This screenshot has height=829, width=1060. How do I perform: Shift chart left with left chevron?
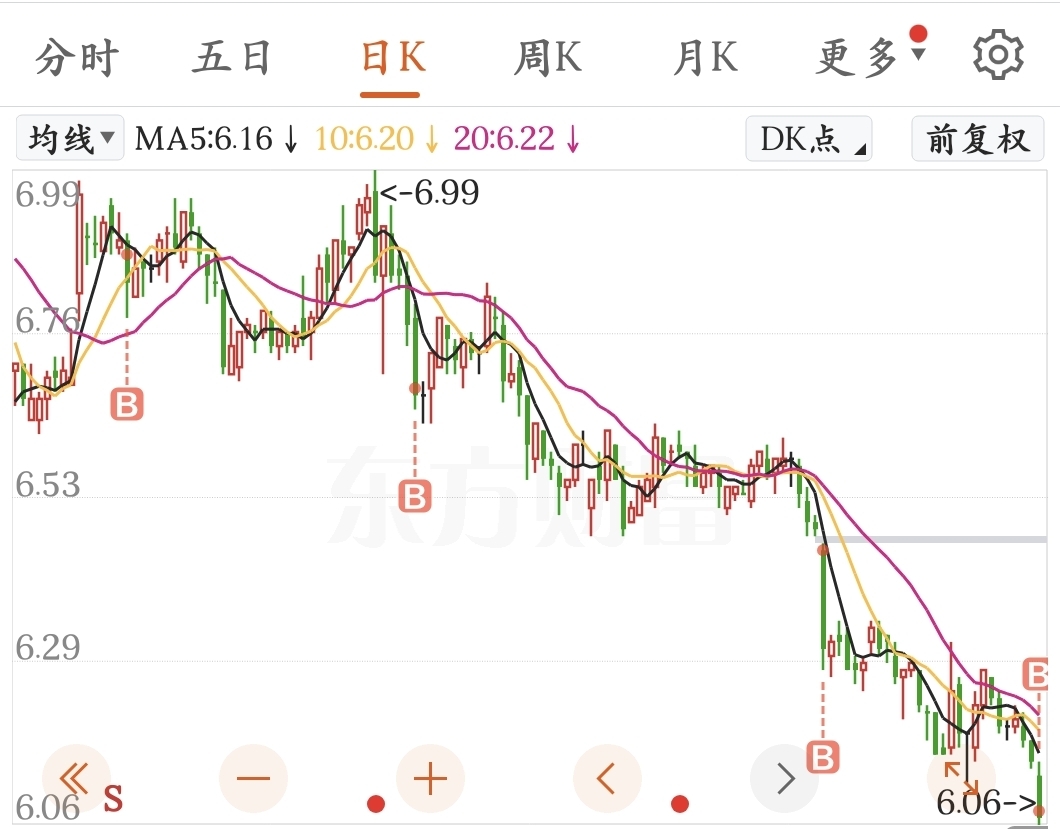607,778
